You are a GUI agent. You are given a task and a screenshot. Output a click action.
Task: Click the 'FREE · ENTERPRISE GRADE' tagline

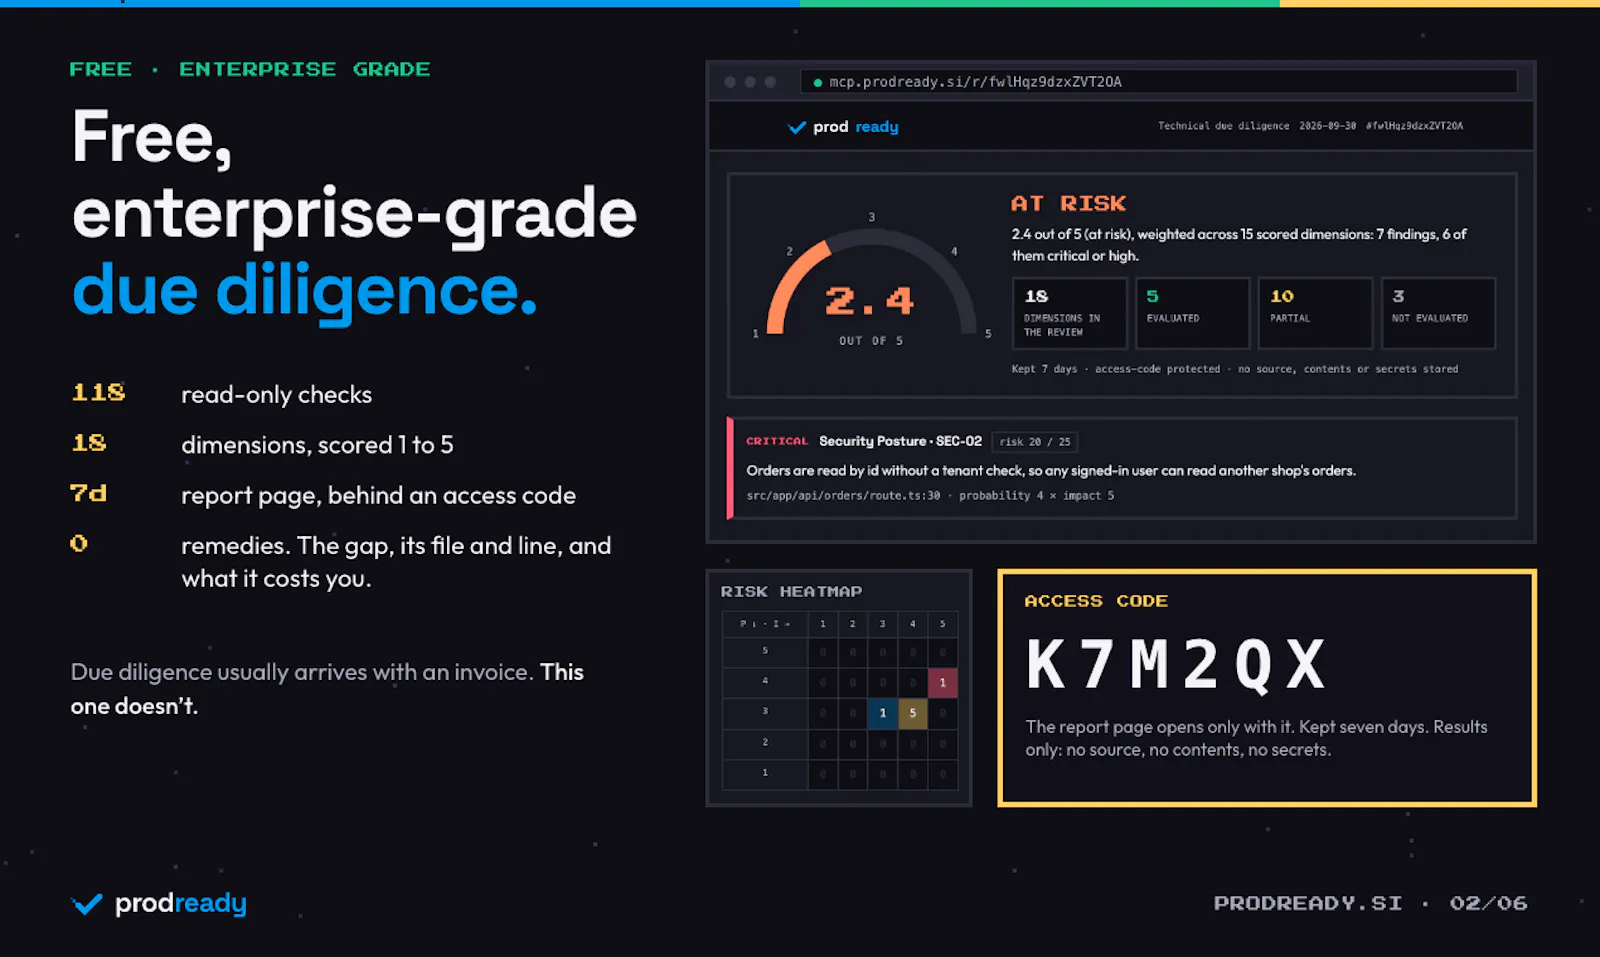click(250, 69)
